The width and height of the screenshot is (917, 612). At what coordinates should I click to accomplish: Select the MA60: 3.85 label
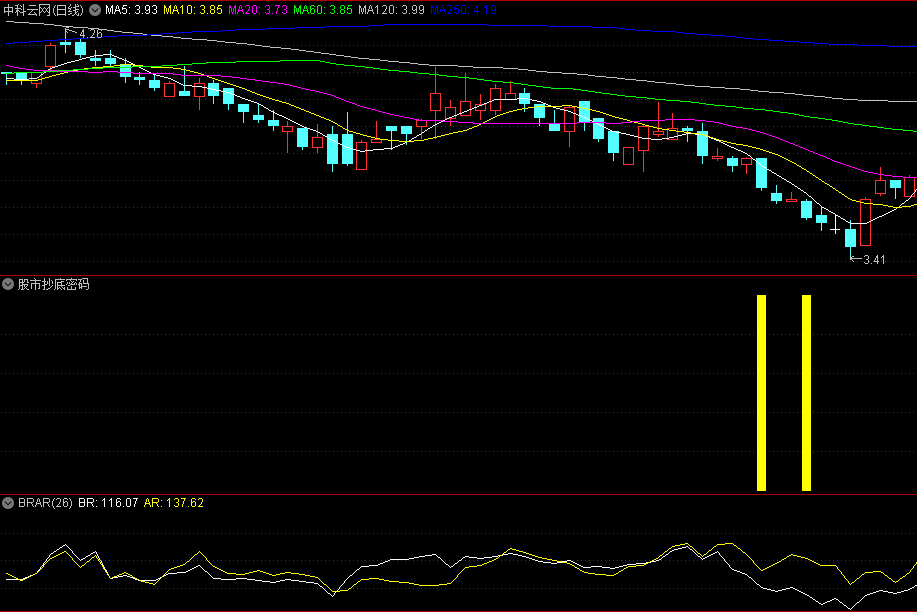coord(323,10)
